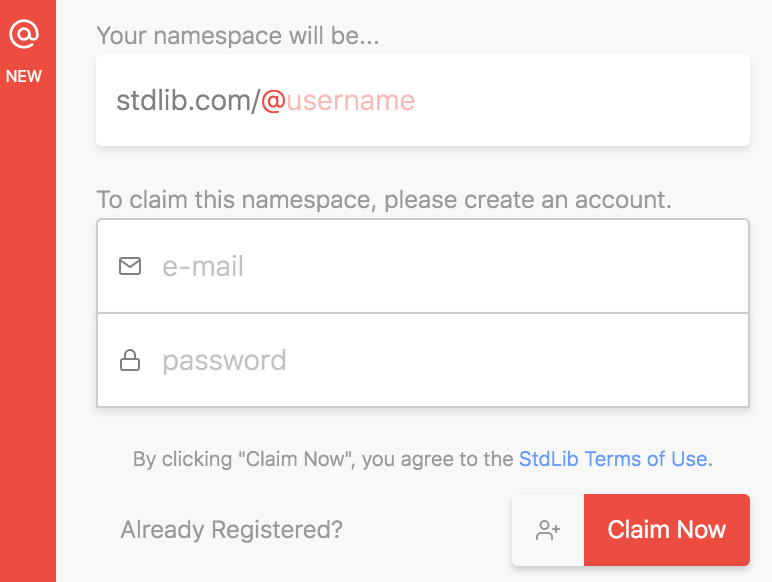Click the stdlib.com/ prefix text
Viewport: 772px width, 582px height.
[188, 100]
